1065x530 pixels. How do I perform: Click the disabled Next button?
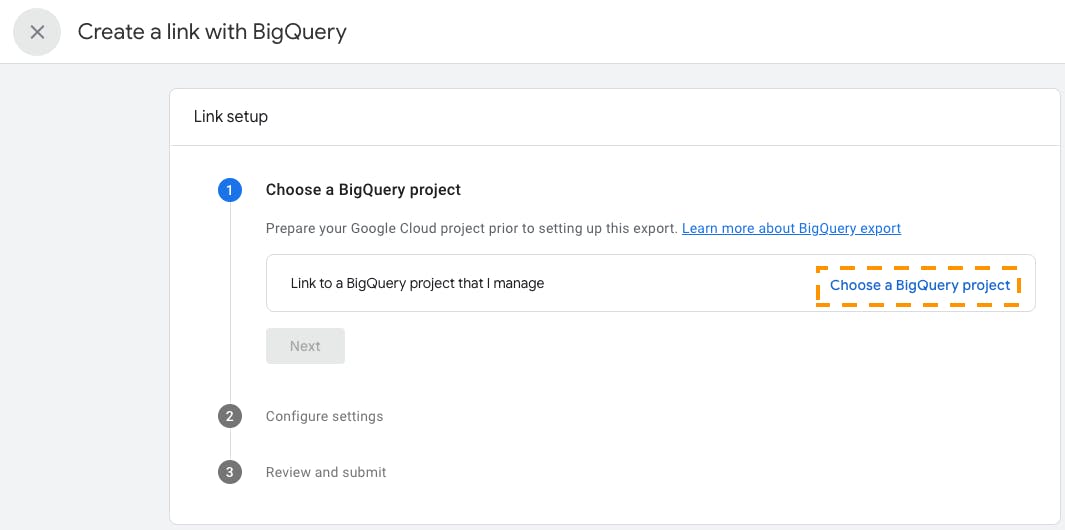click(x=305, y=346)
